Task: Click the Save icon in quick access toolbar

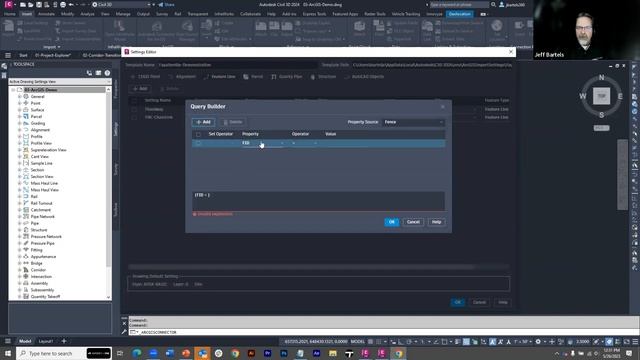Action: (38, 4)
